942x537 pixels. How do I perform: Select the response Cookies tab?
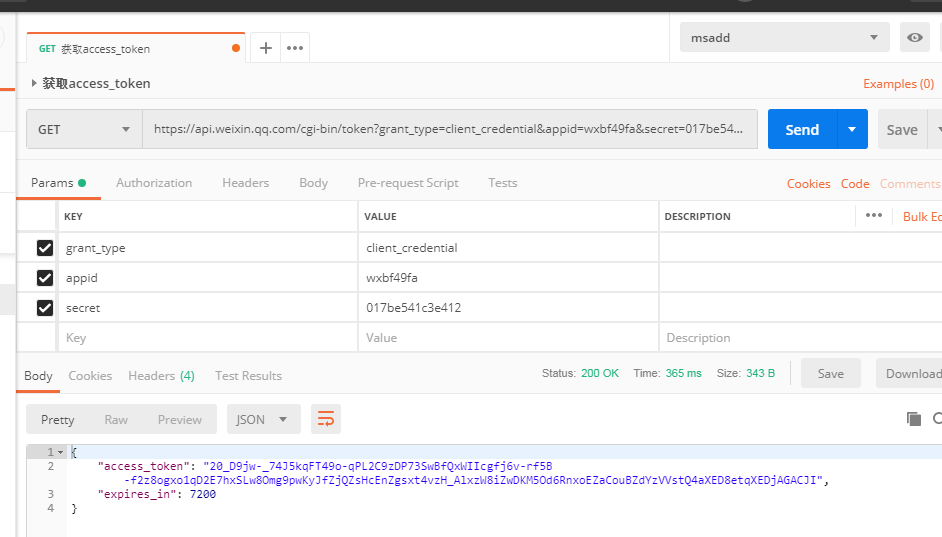[x=90, y=375]
